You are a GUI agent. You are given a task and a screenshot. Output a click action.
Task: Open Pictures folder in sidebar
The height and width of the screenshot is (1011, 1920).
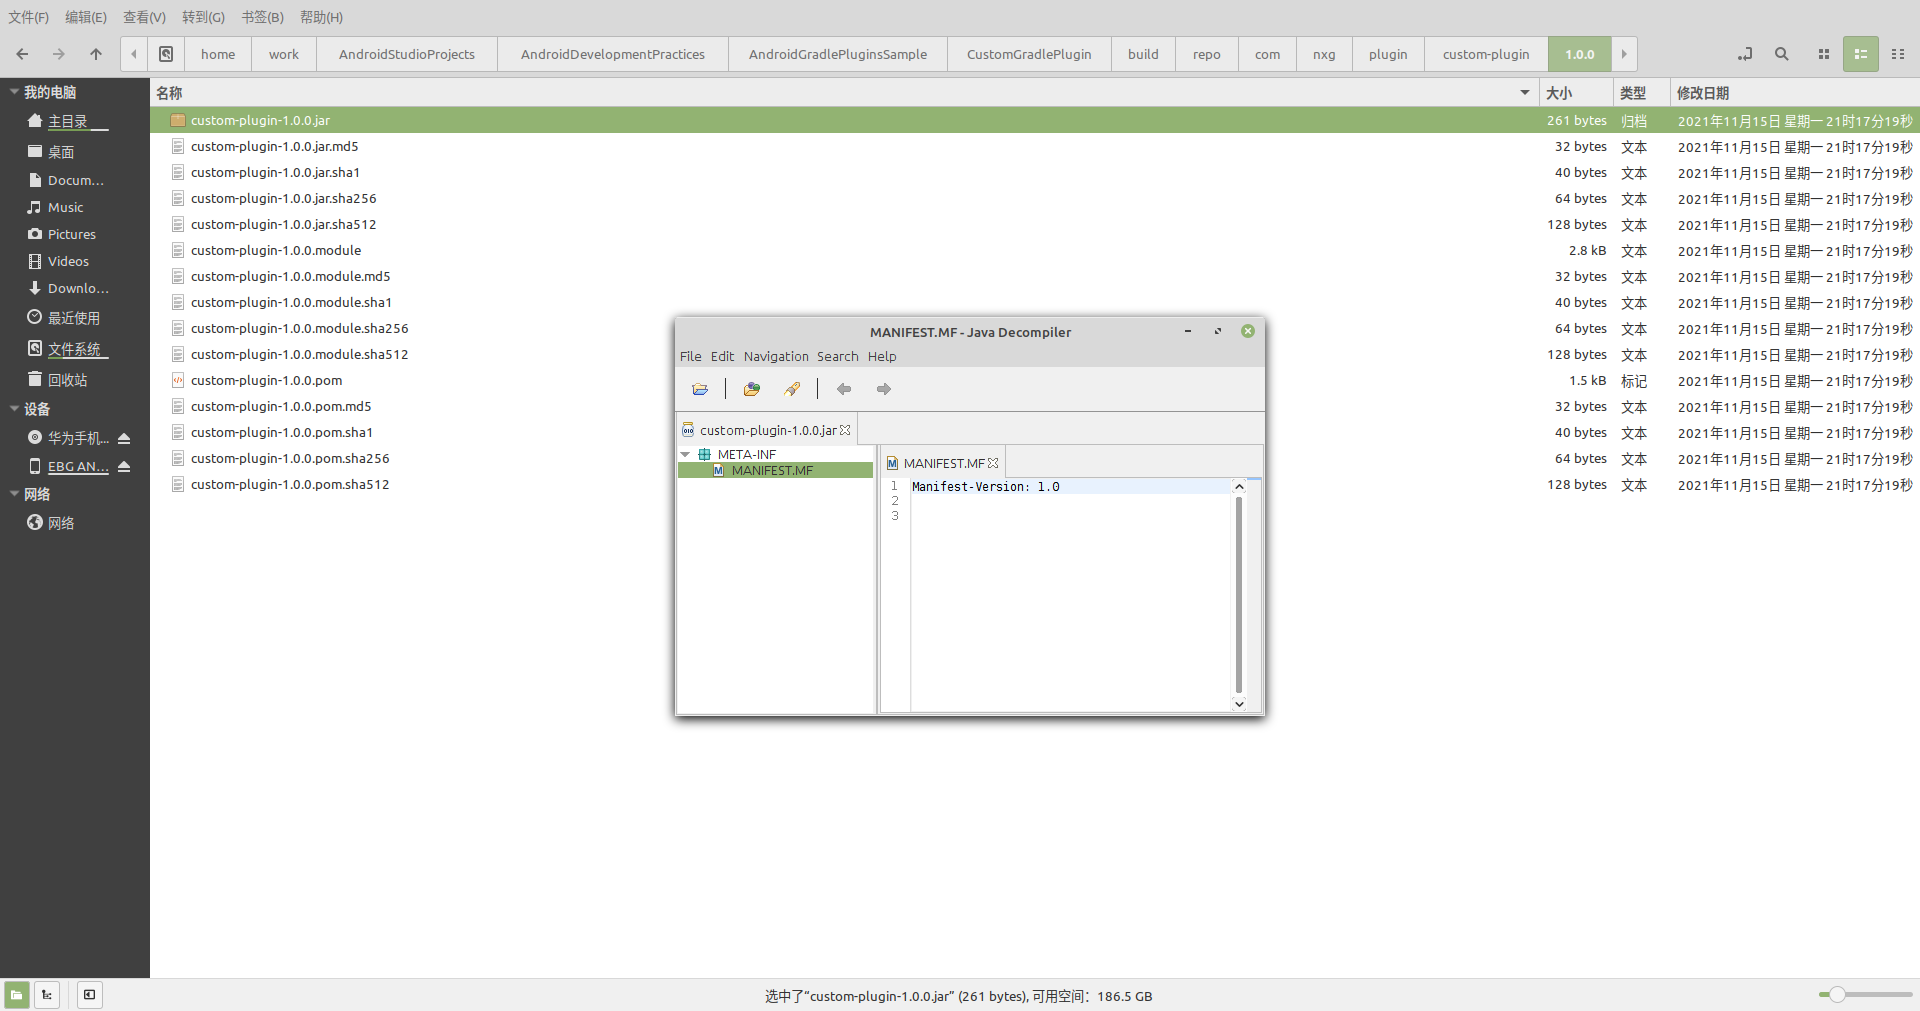(72, 234)
